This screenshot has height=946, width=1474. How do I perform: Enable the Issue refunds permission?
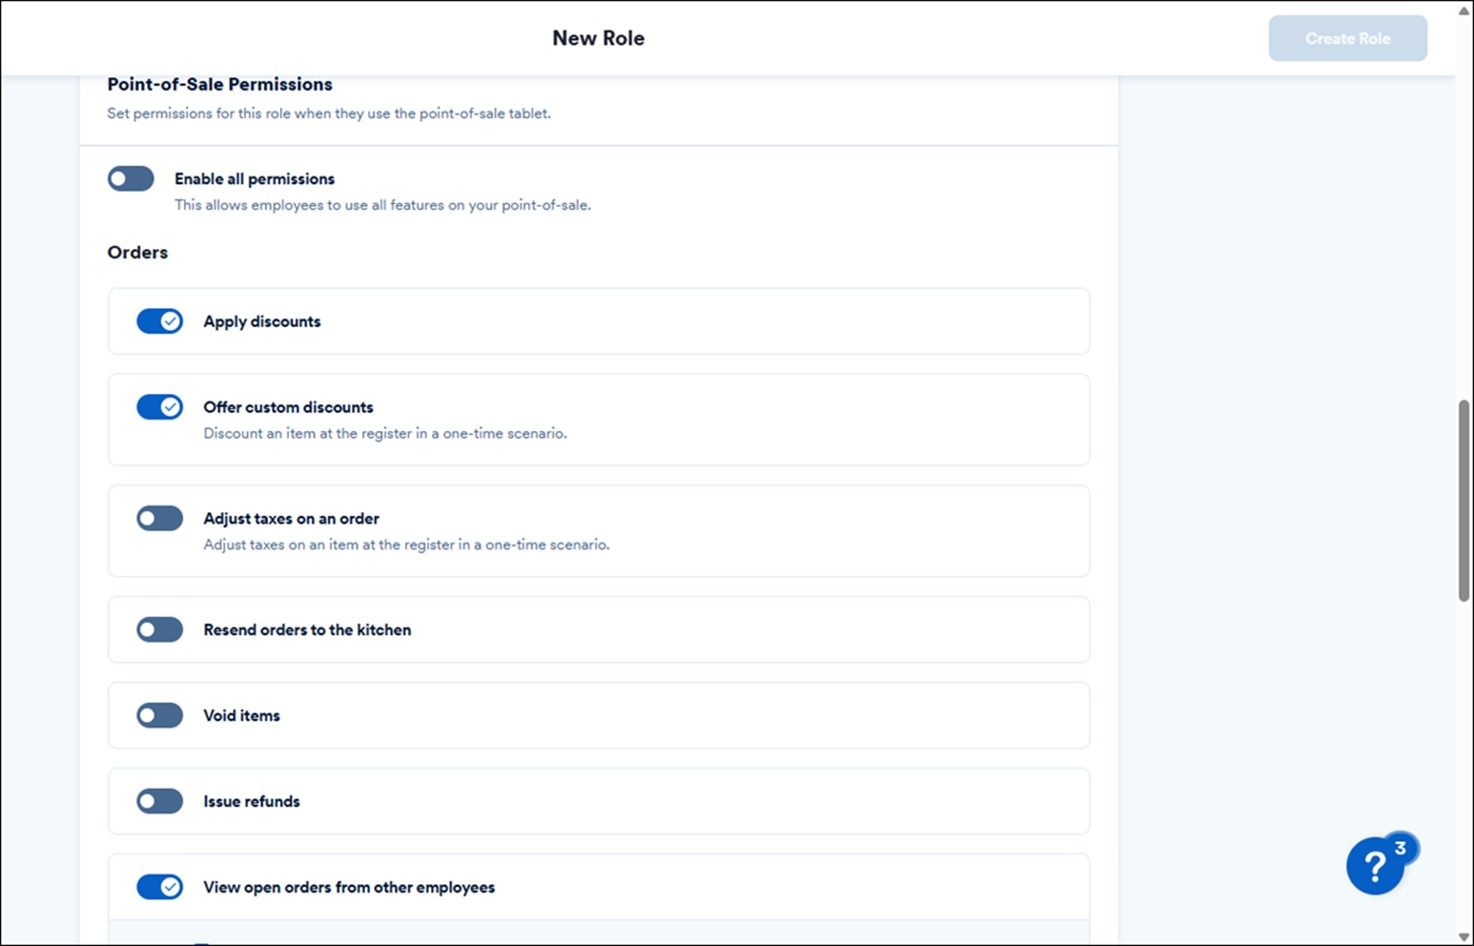point(159,801)
